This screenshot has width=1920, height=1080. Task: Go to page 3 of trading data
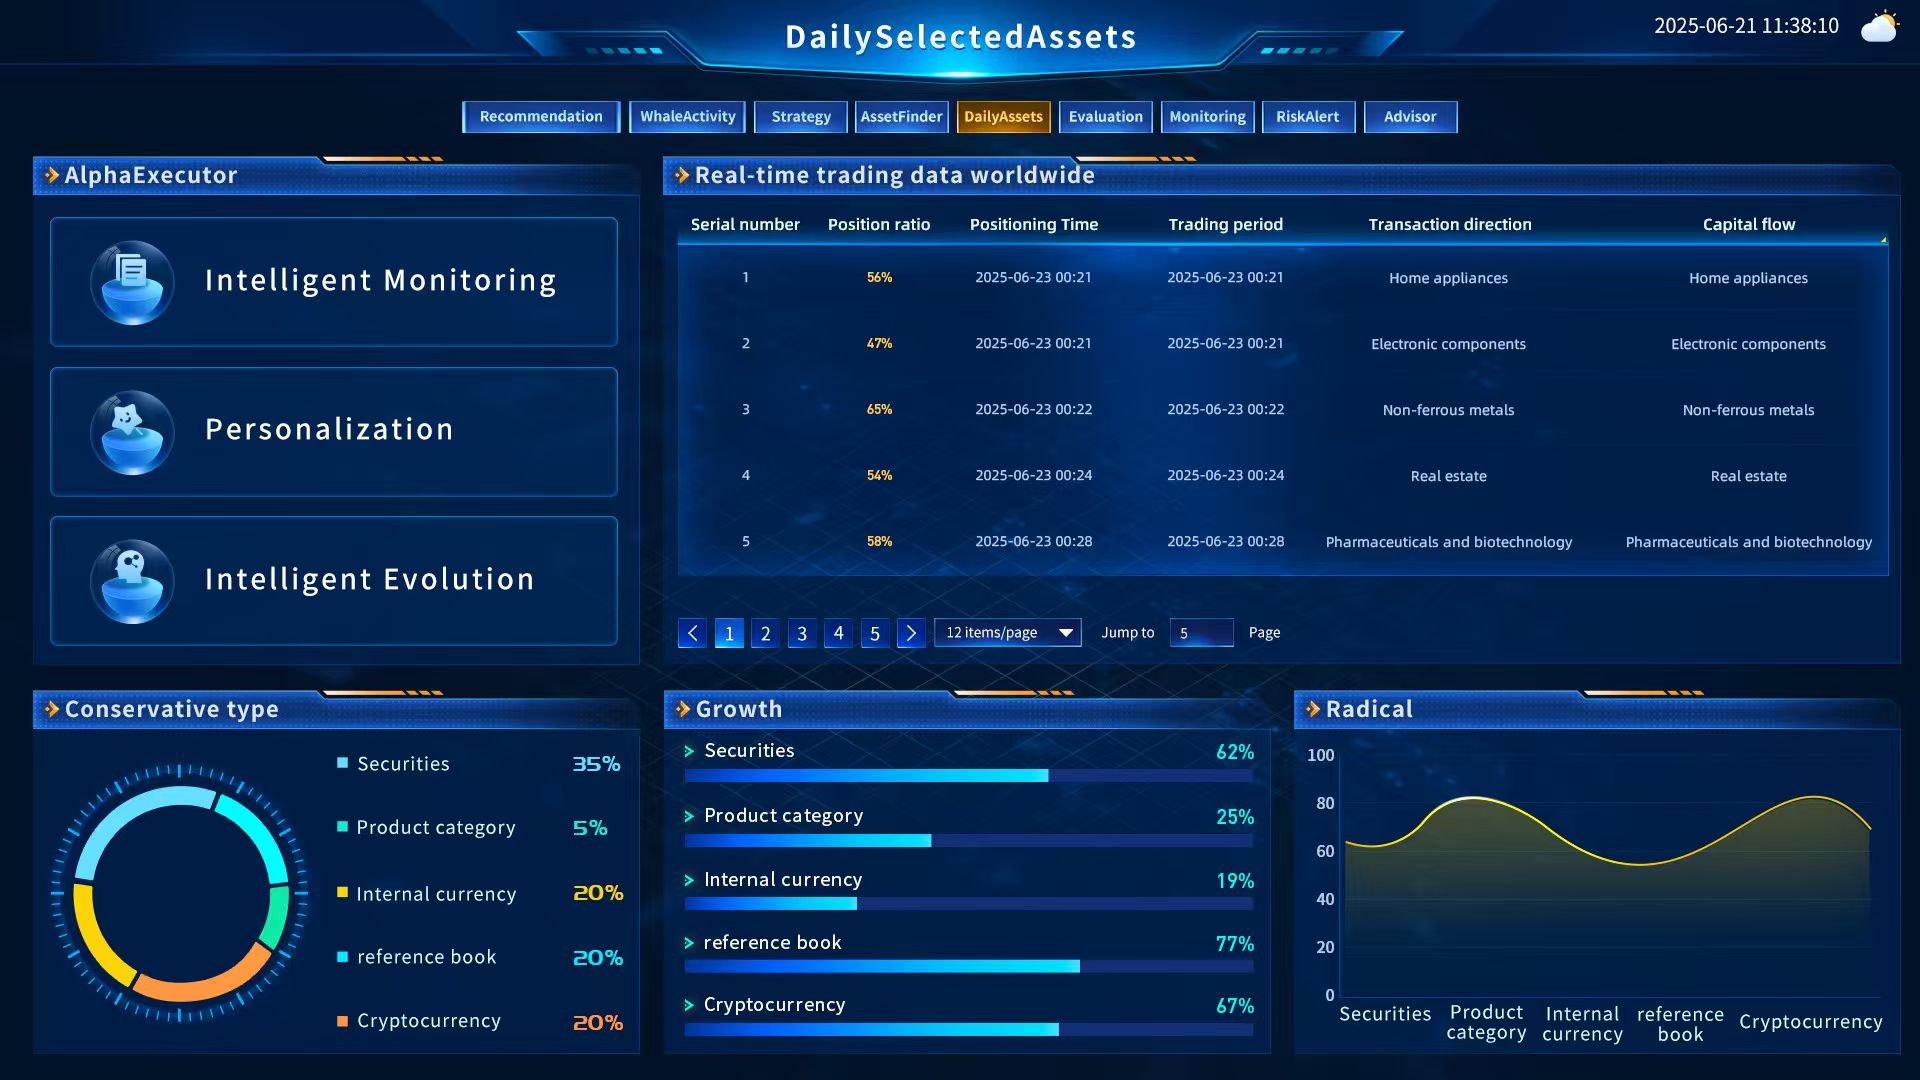point(801,633)
